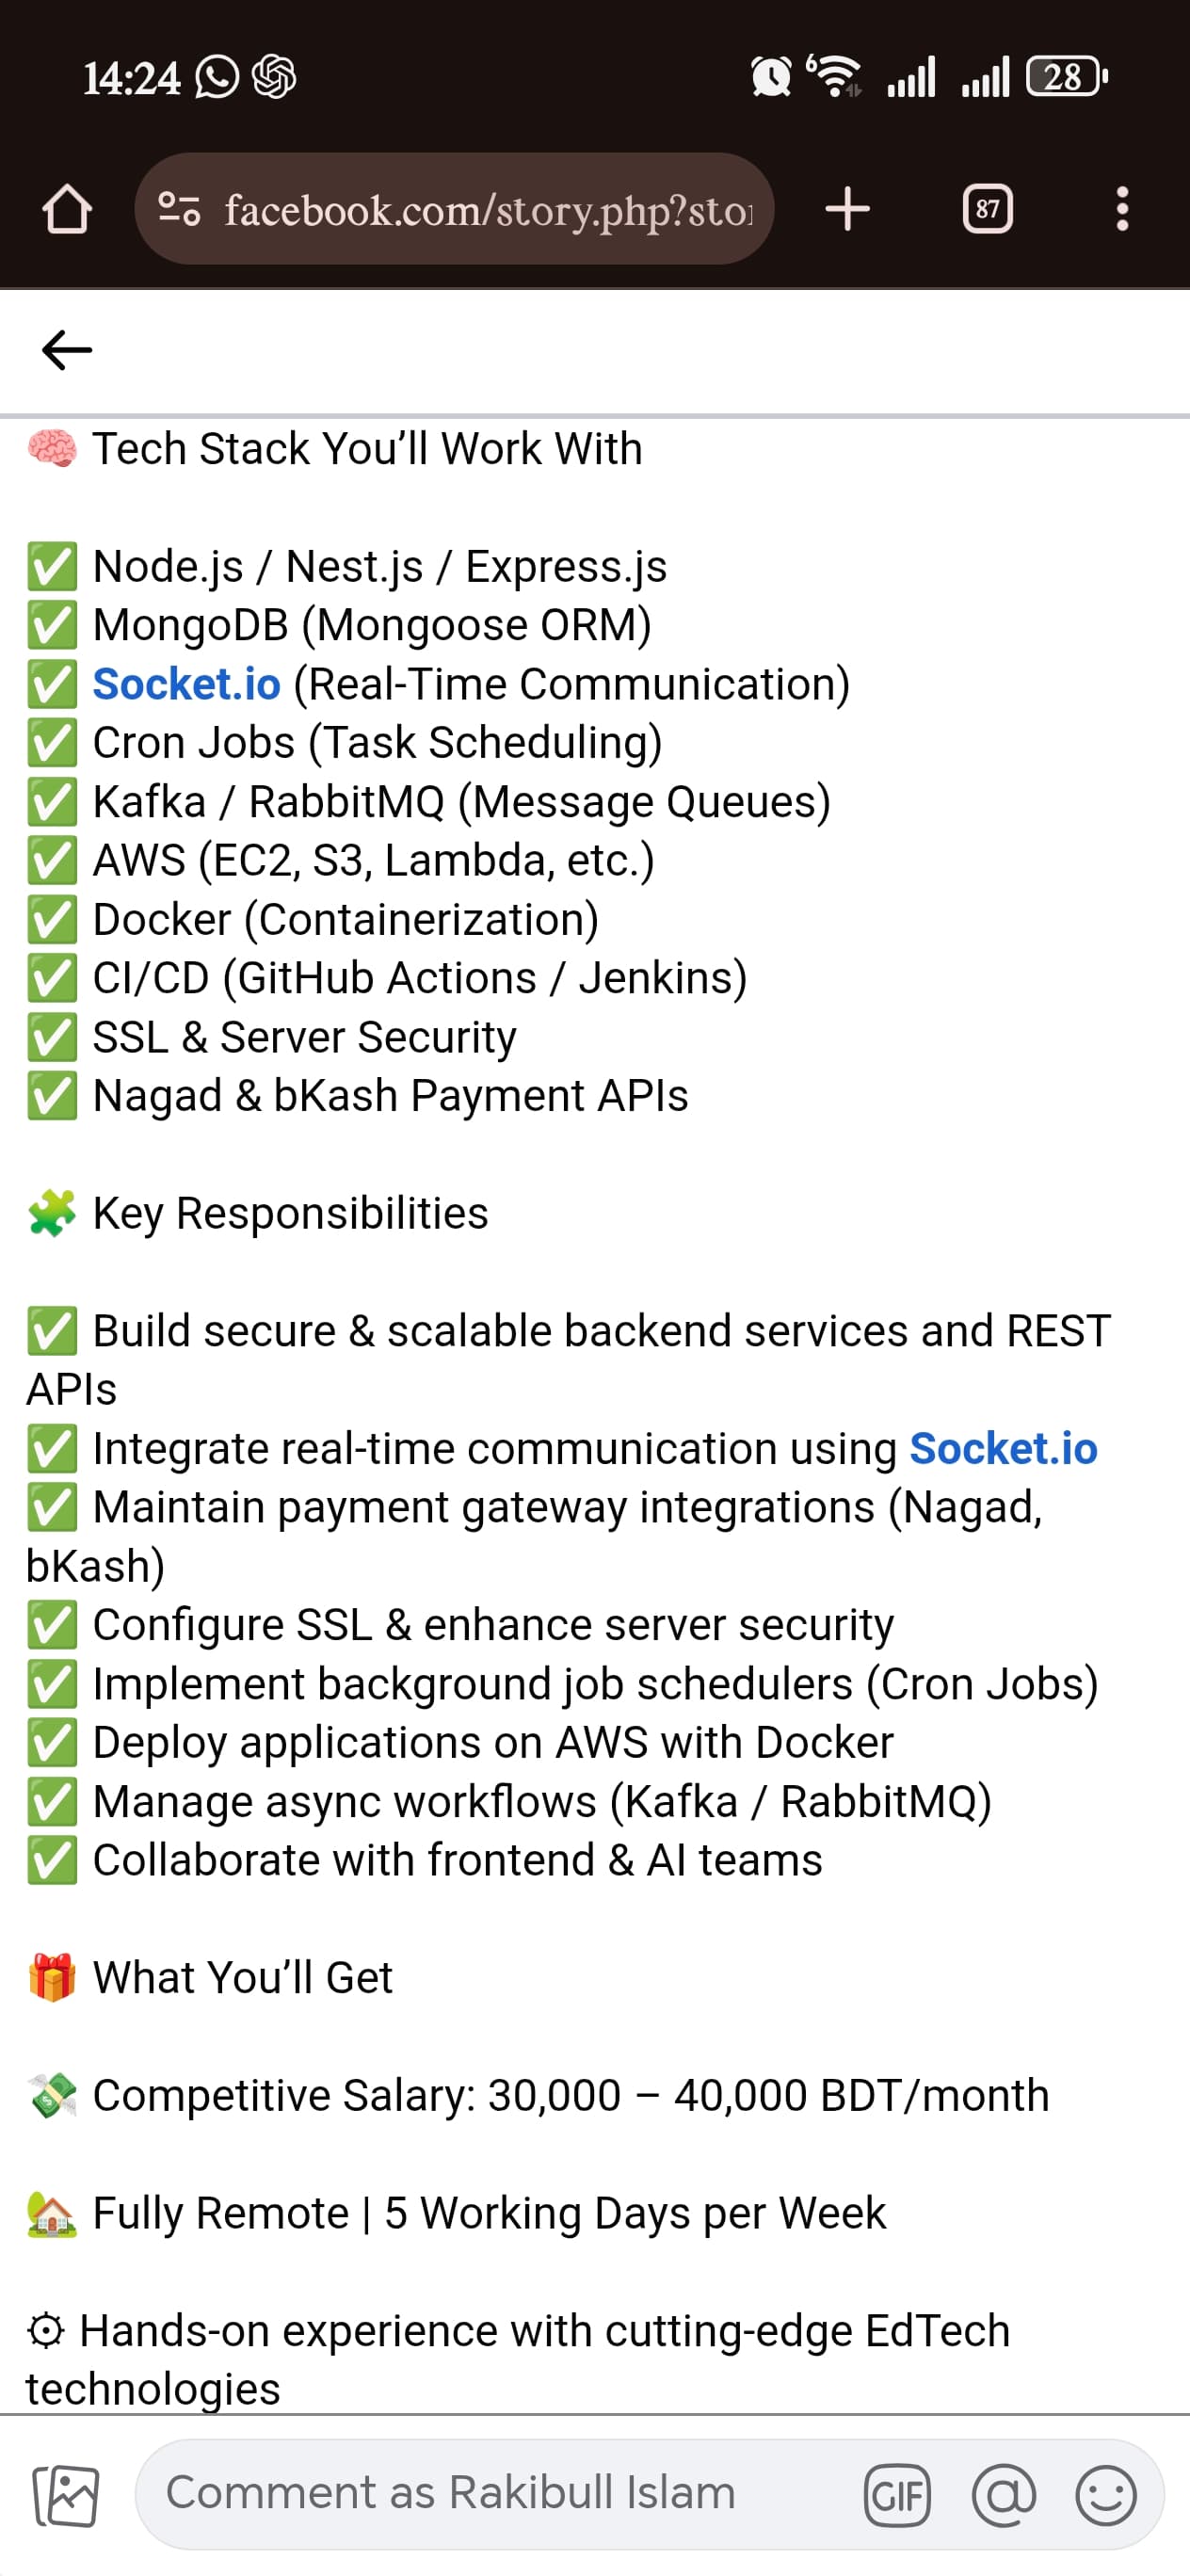This screenshot has height=2576, width=1190.
Task: Open the GIF picker in comment box
Action: (896, 2495)
